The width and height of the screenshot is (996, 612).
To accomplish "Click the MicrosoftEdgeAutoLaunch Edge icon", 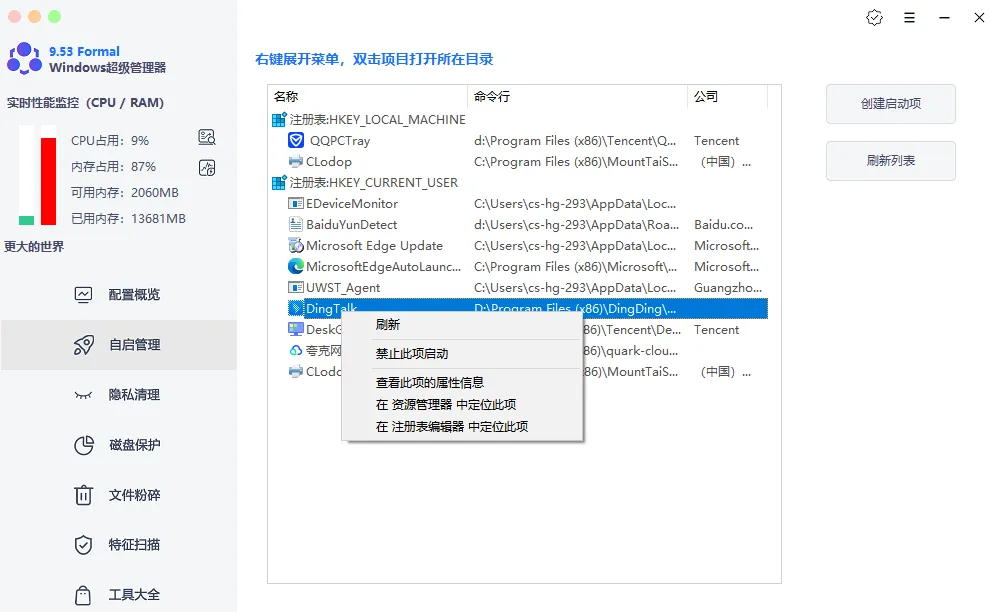I will pyautogui.click(x=295, y=266).
